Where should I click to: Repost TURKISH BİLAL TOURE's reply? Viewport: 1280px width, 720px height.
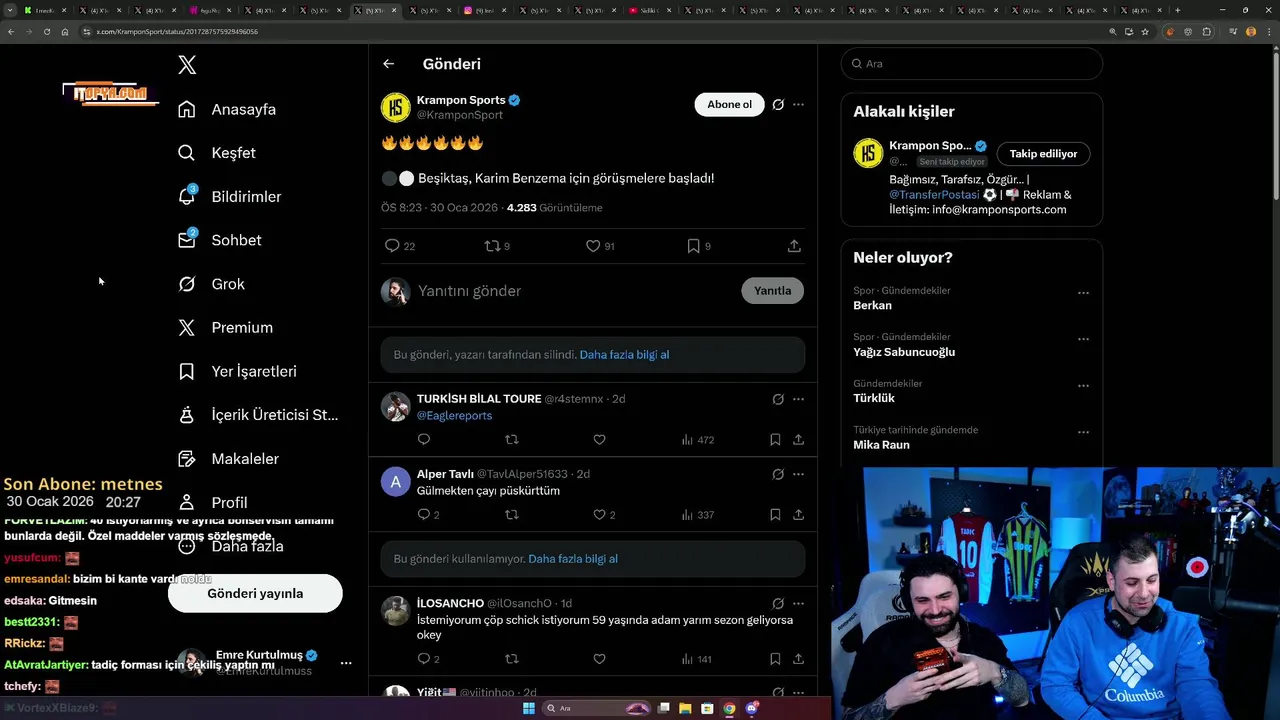[x=512, y=440]
